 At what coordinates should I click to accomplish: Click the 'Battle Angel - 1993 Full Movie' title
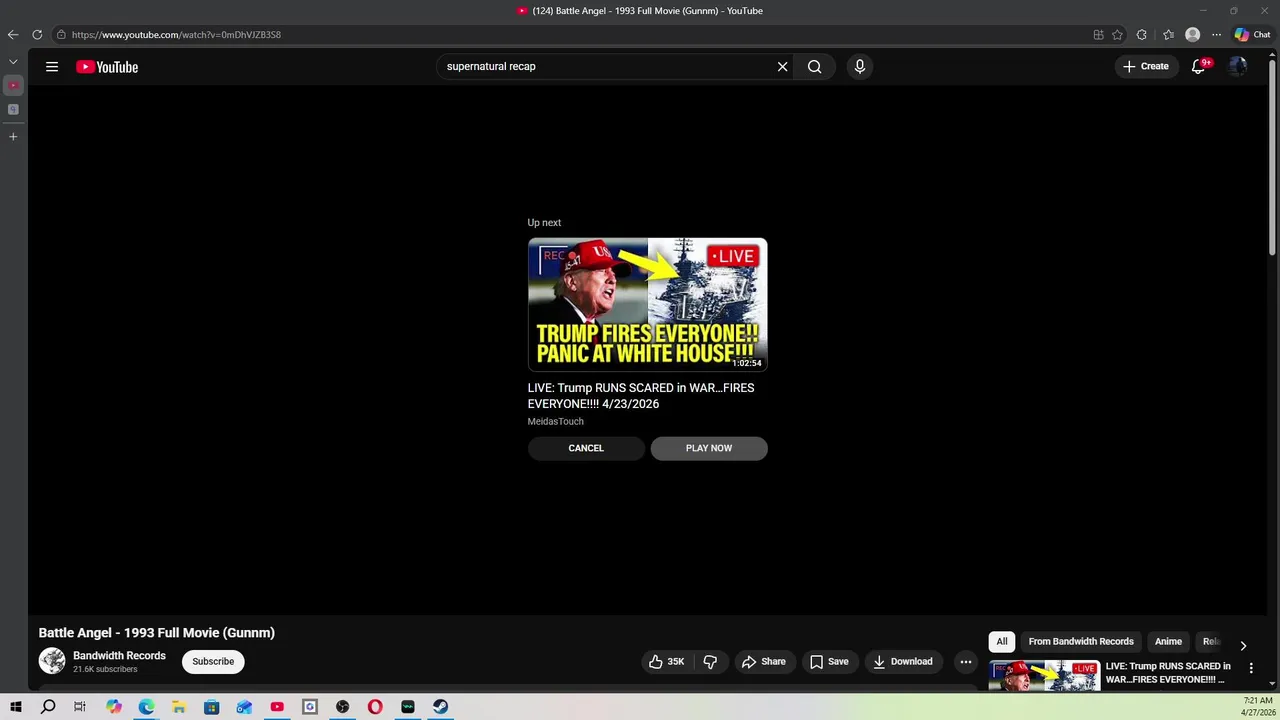157,633
